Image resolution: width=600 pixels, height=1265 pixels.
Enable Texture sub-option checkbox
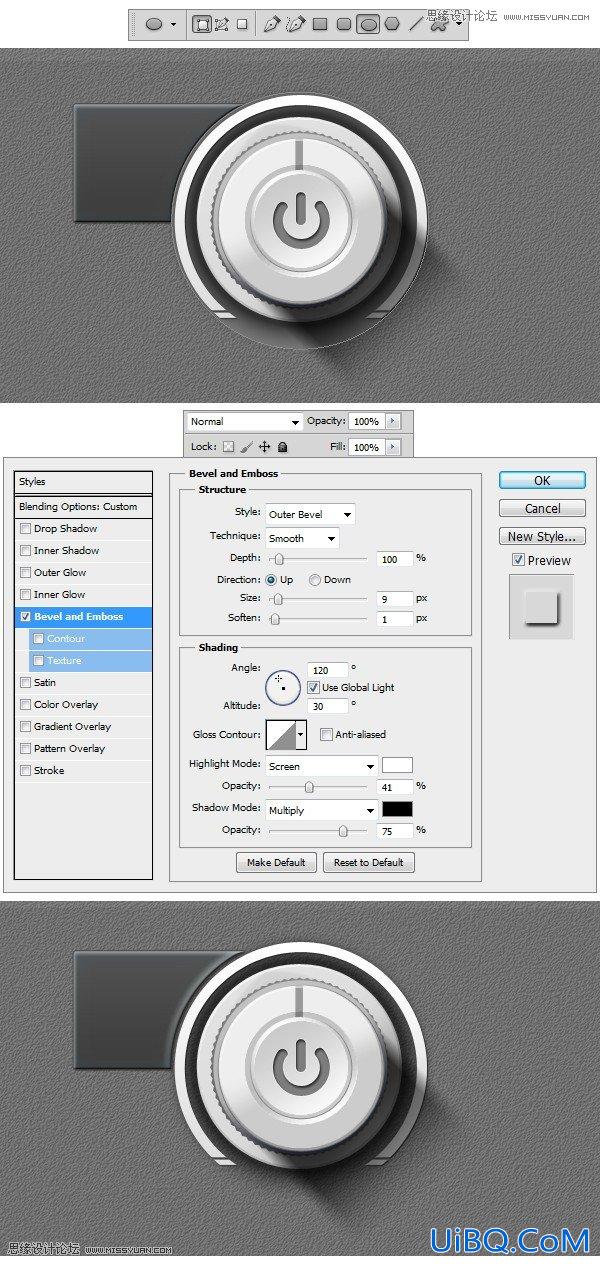39,661
